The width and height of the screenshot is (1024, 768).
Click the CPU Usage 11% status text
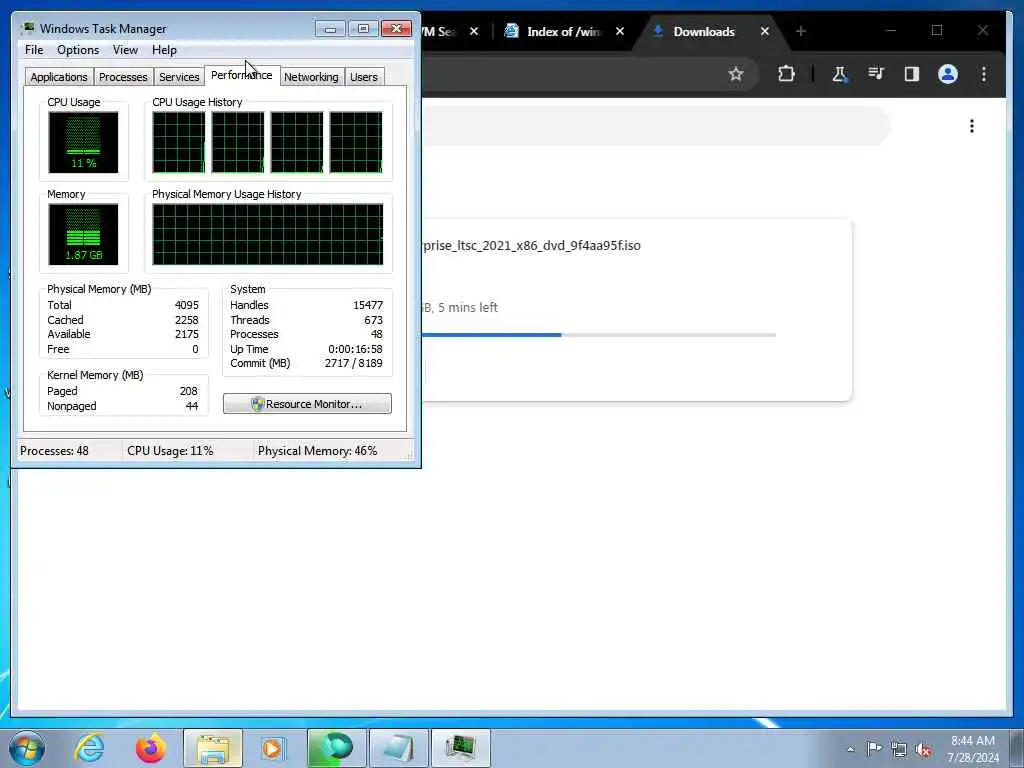(x=170, y=451)
